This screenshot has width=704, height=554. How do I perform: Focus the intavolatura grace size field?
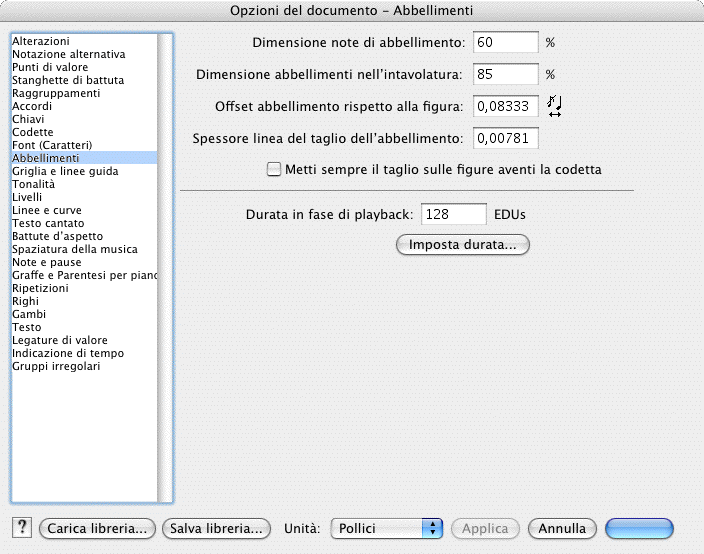tap(505, 74)
